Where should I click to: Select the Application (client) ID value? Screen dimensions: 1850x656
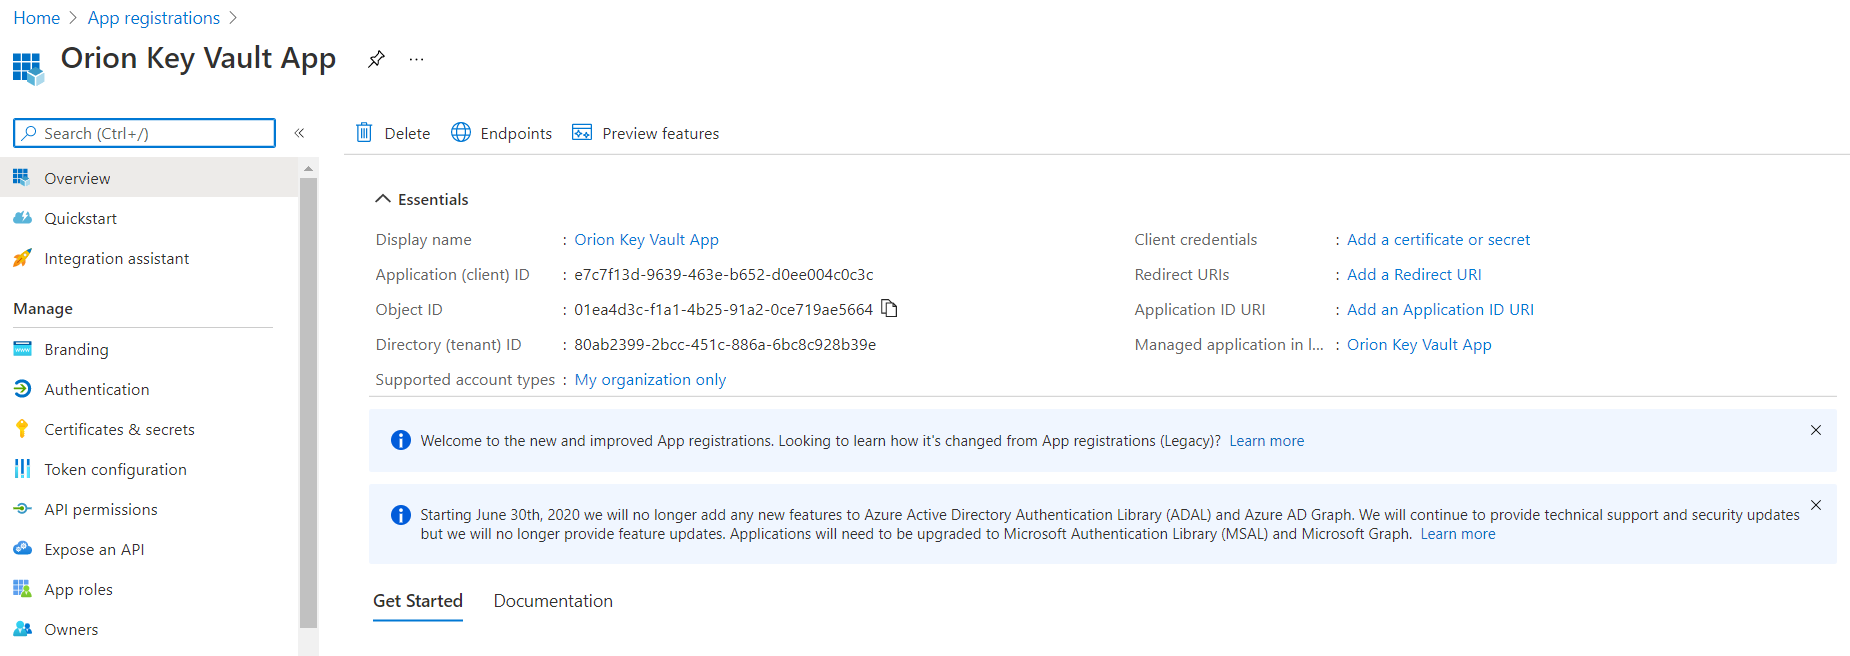coord(724,274)
